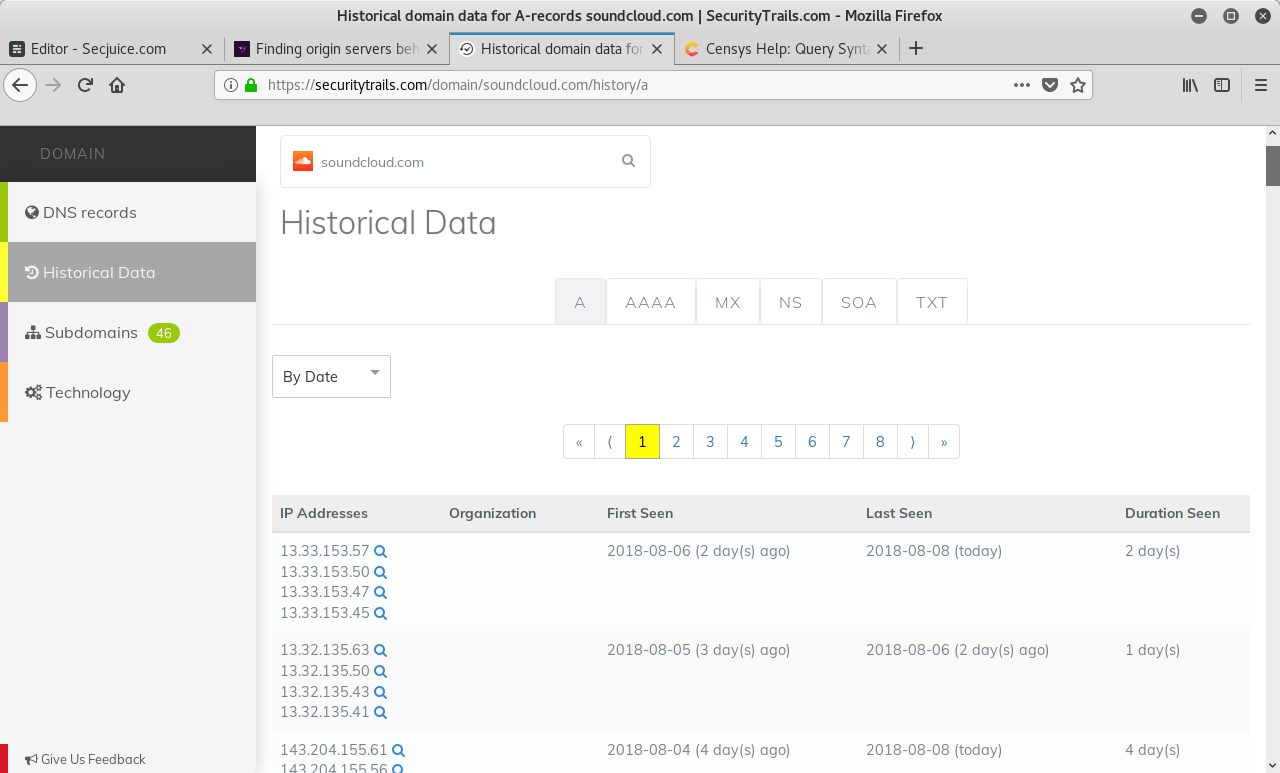Open the Firefox Library
This screenshot has width=1280, height=773.
coord(1190,85)
